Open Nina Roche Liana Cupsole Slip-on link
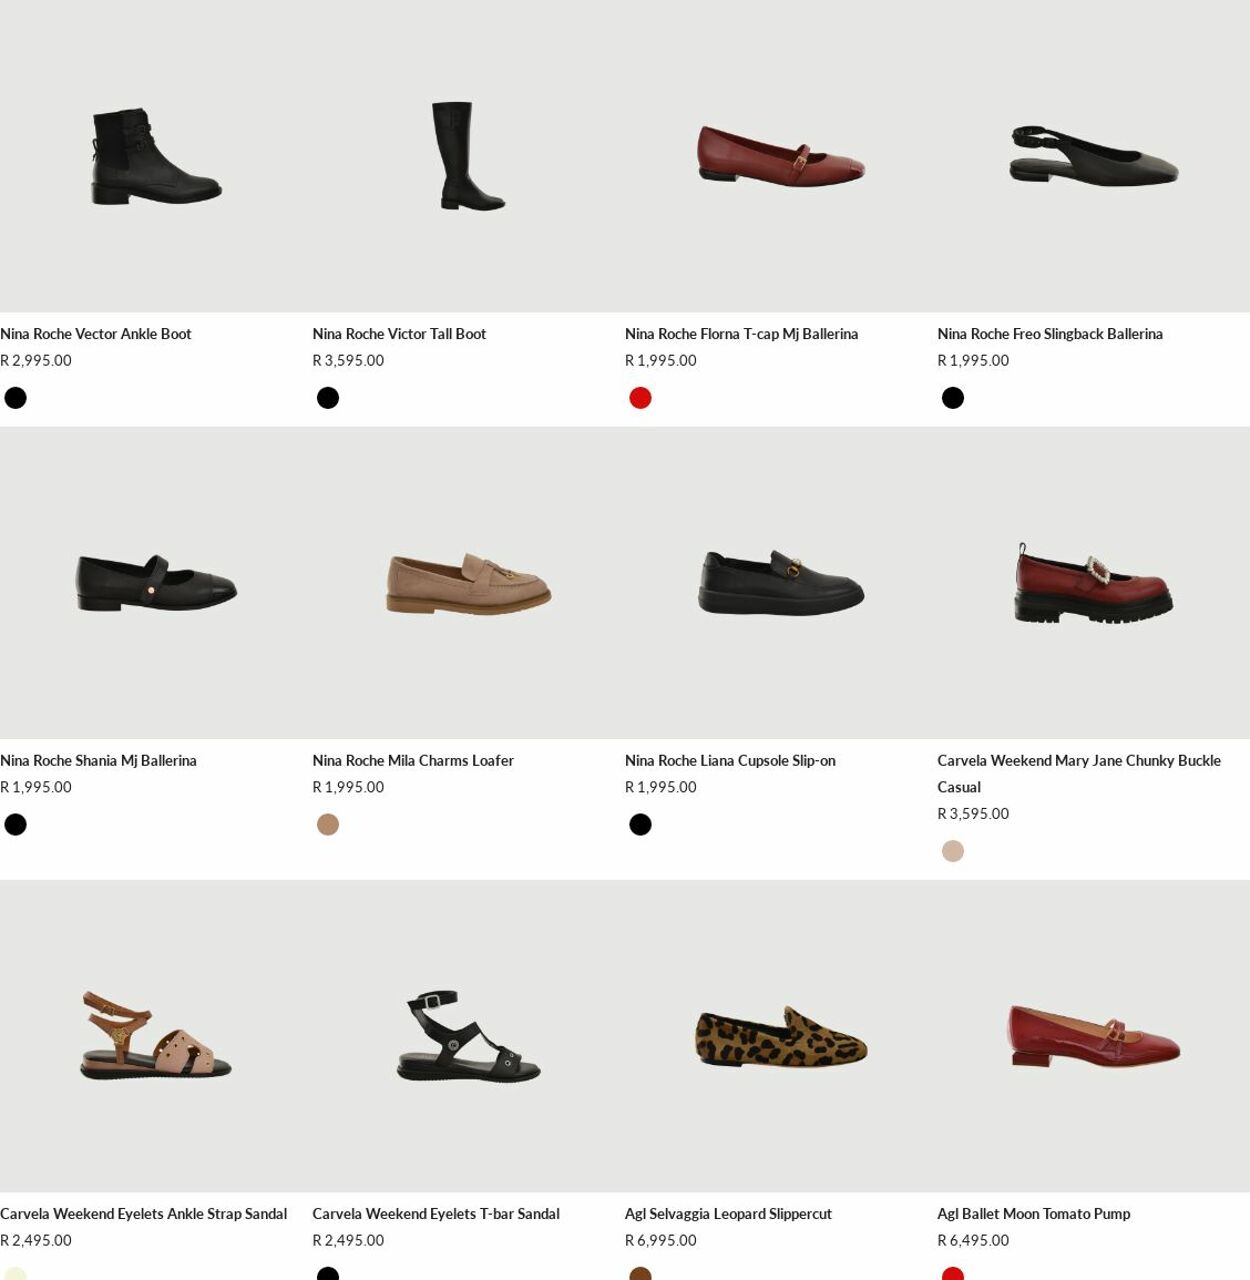The image size is (1250, 1280). click(730, 761)
